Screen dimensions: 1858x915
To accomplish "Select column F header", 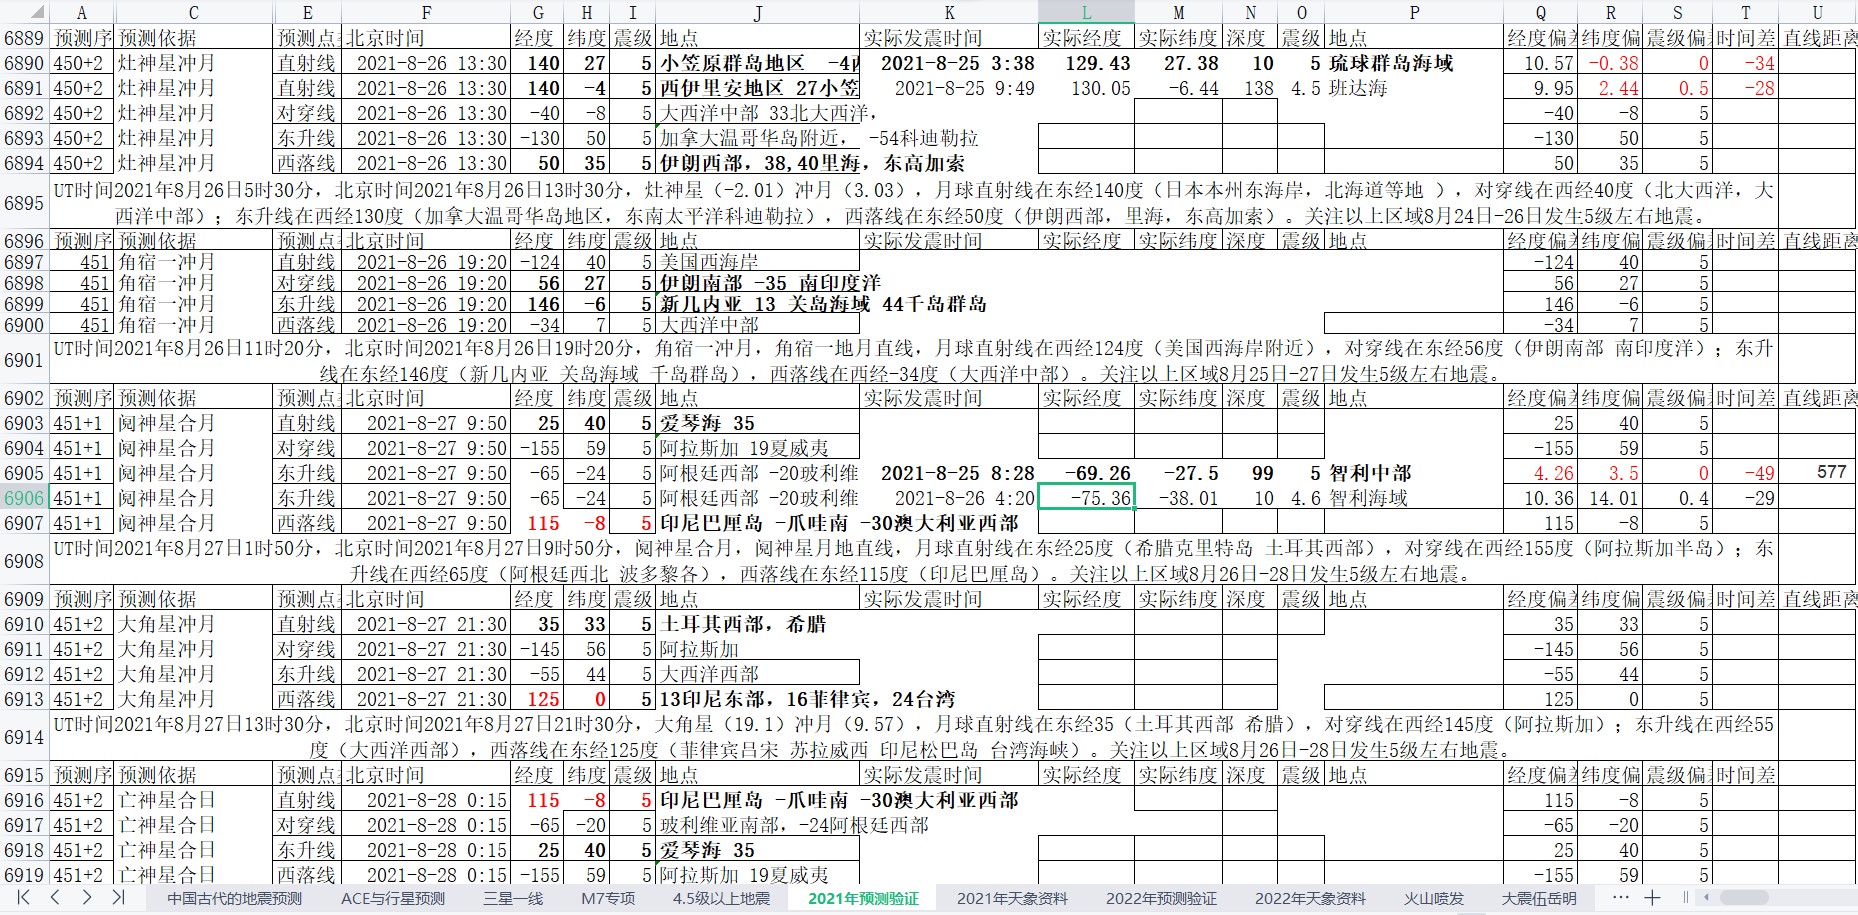I will click(427, 13).
